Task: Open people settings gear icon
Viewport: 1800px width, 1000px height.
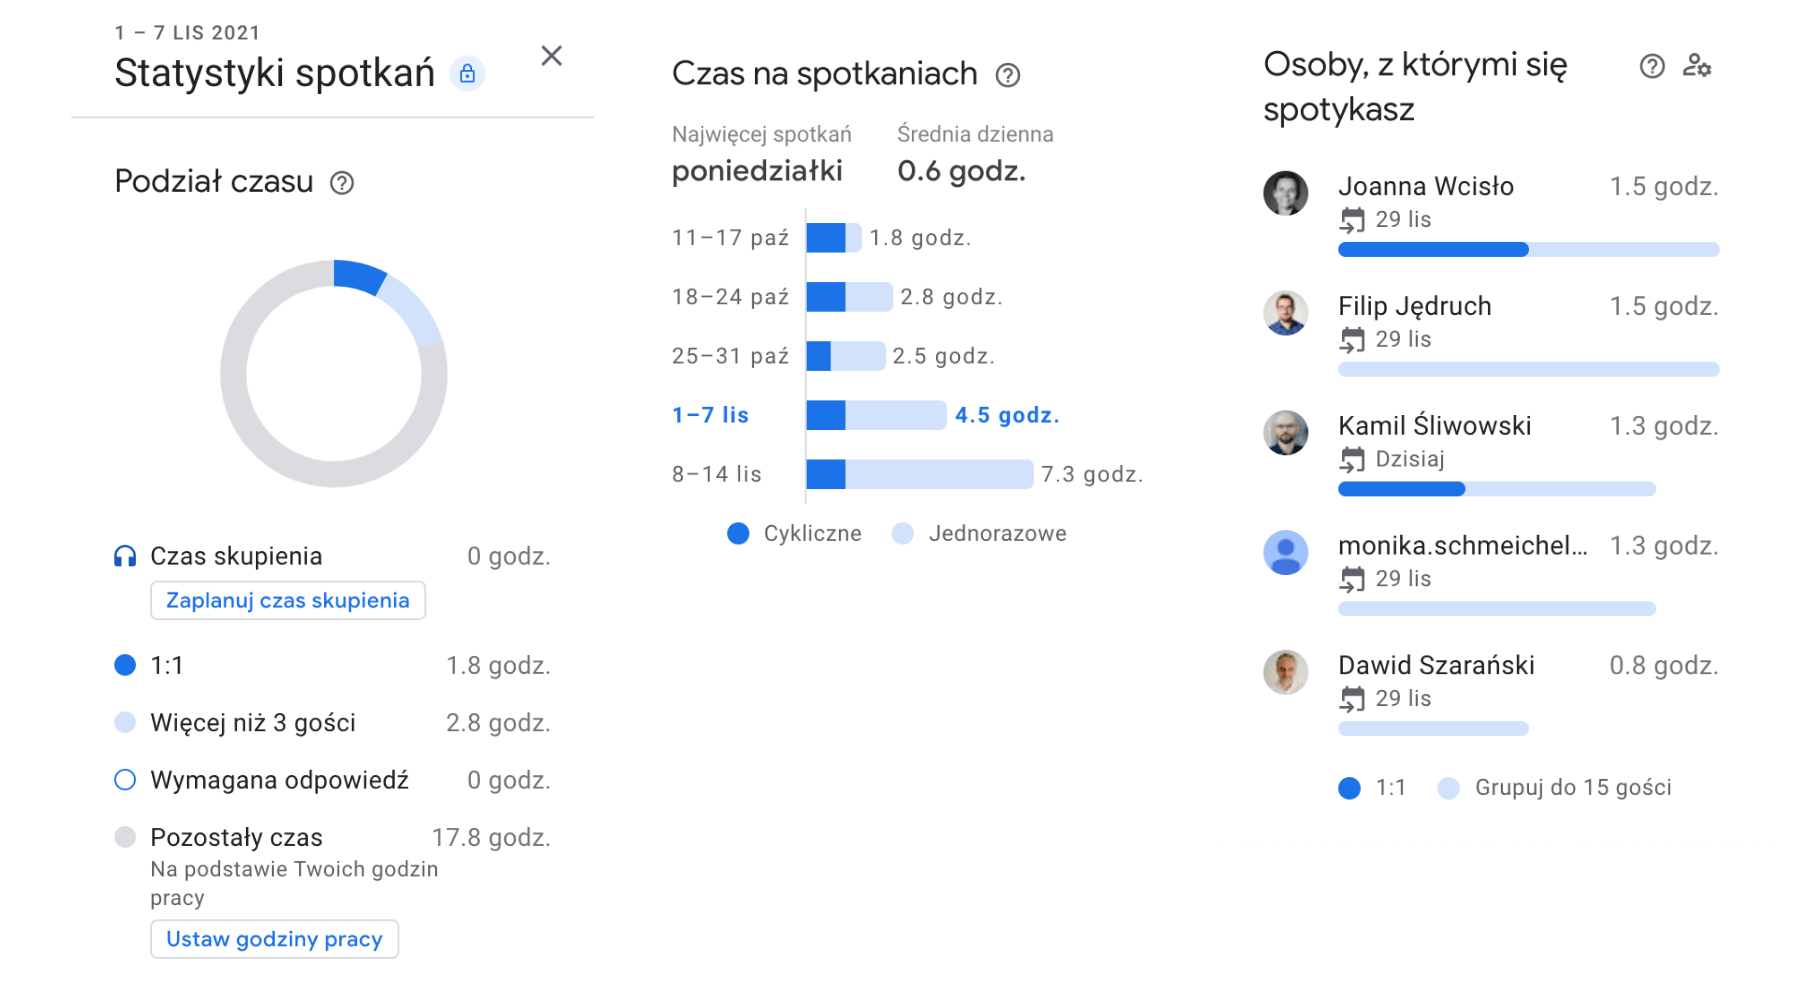Action: 1697,67
